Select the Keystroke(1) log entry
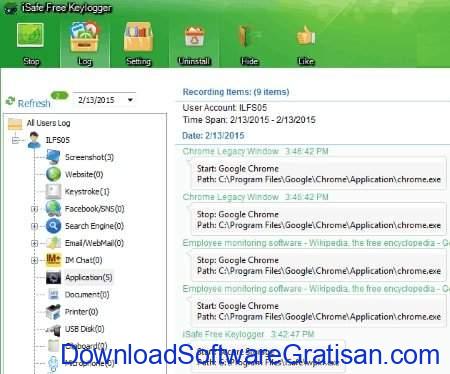 [78, 192]
